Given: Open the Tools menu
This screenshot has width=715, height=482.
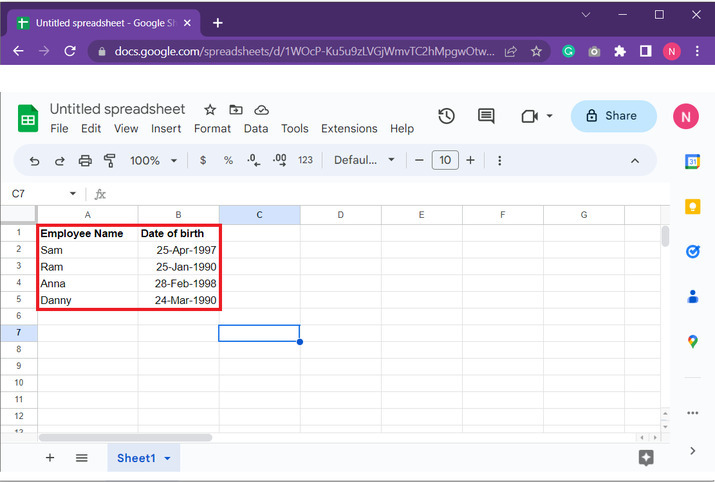Looking at the screenshot, I should click(x=295, y=129).
